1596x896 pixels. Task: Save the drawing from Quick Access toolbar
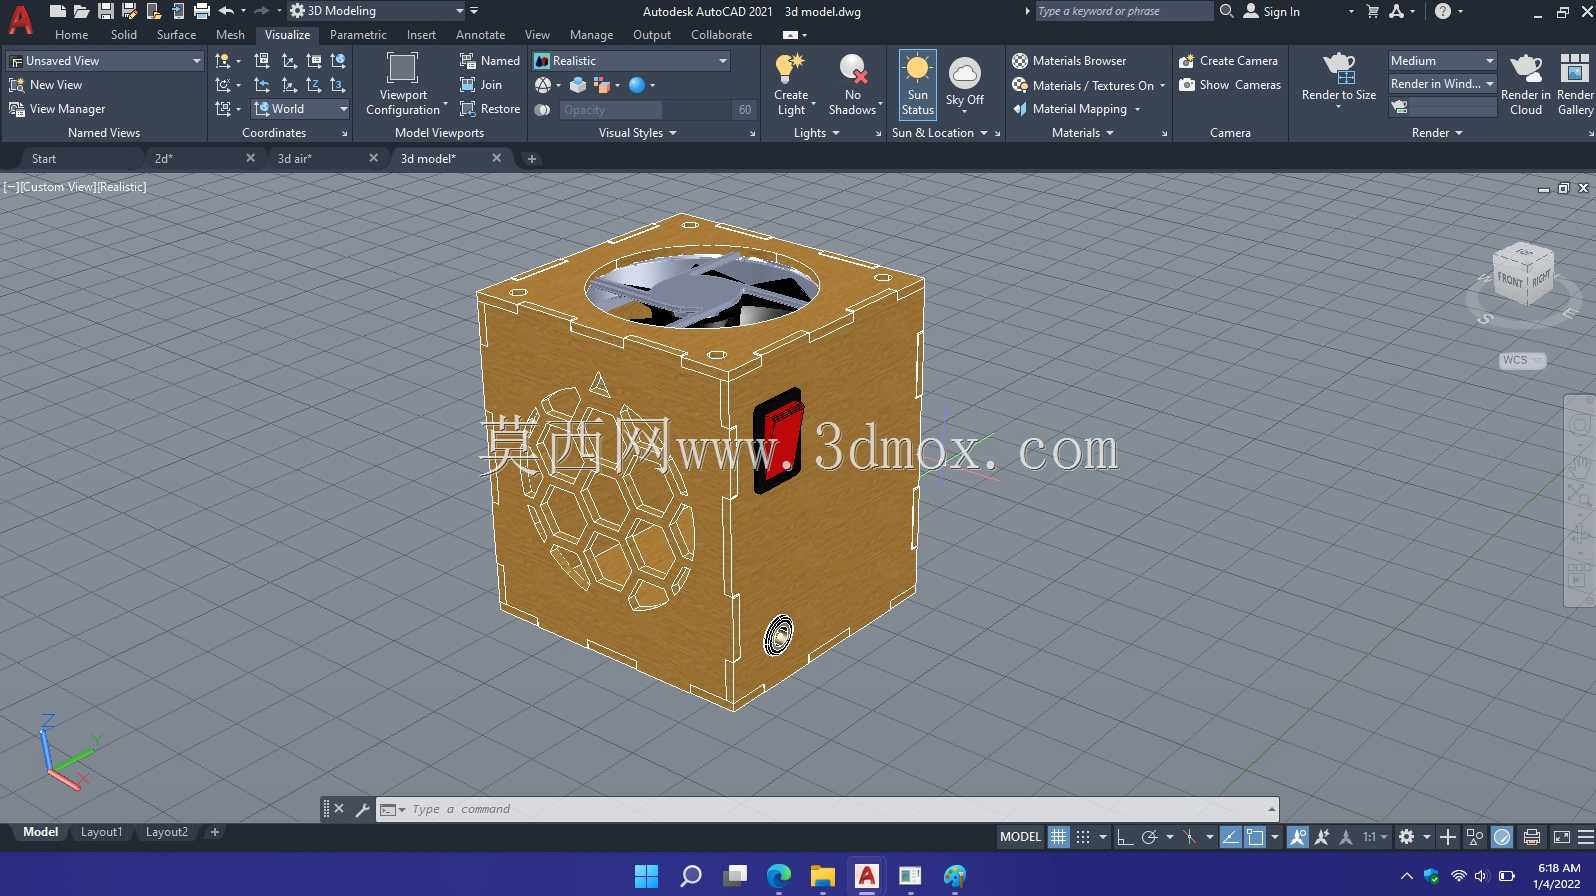pos(105,11)
